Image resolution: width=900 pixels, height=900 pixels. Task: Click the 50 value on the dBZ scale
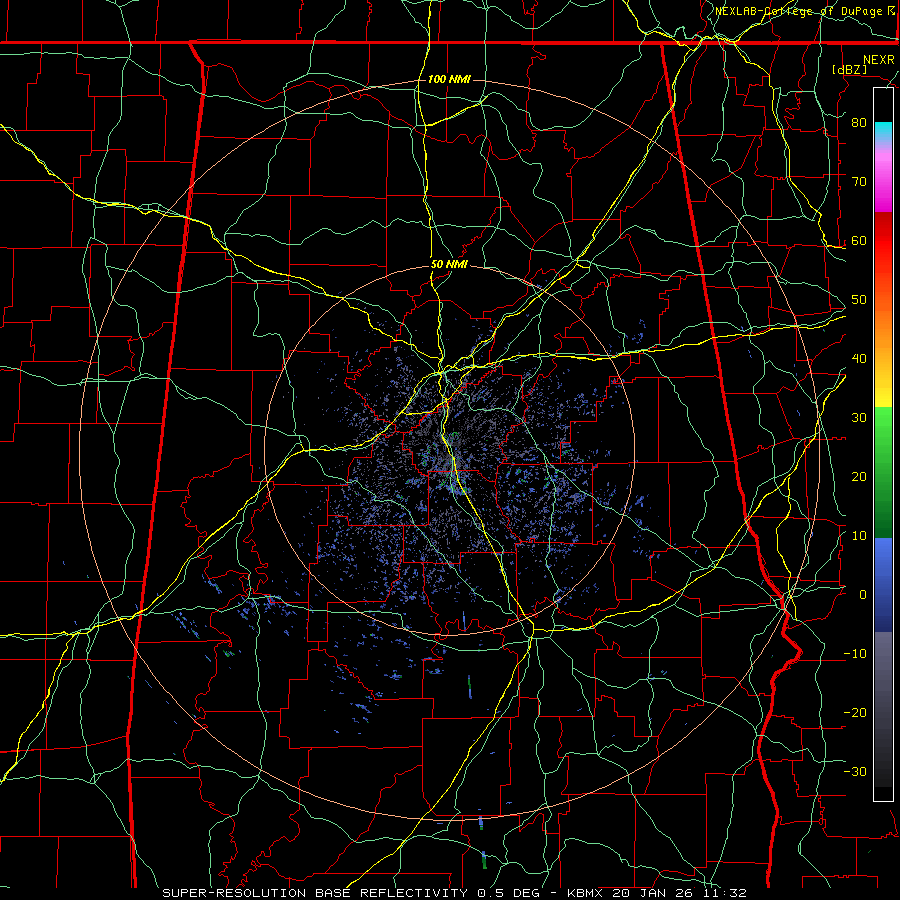[x=859, y=300]
